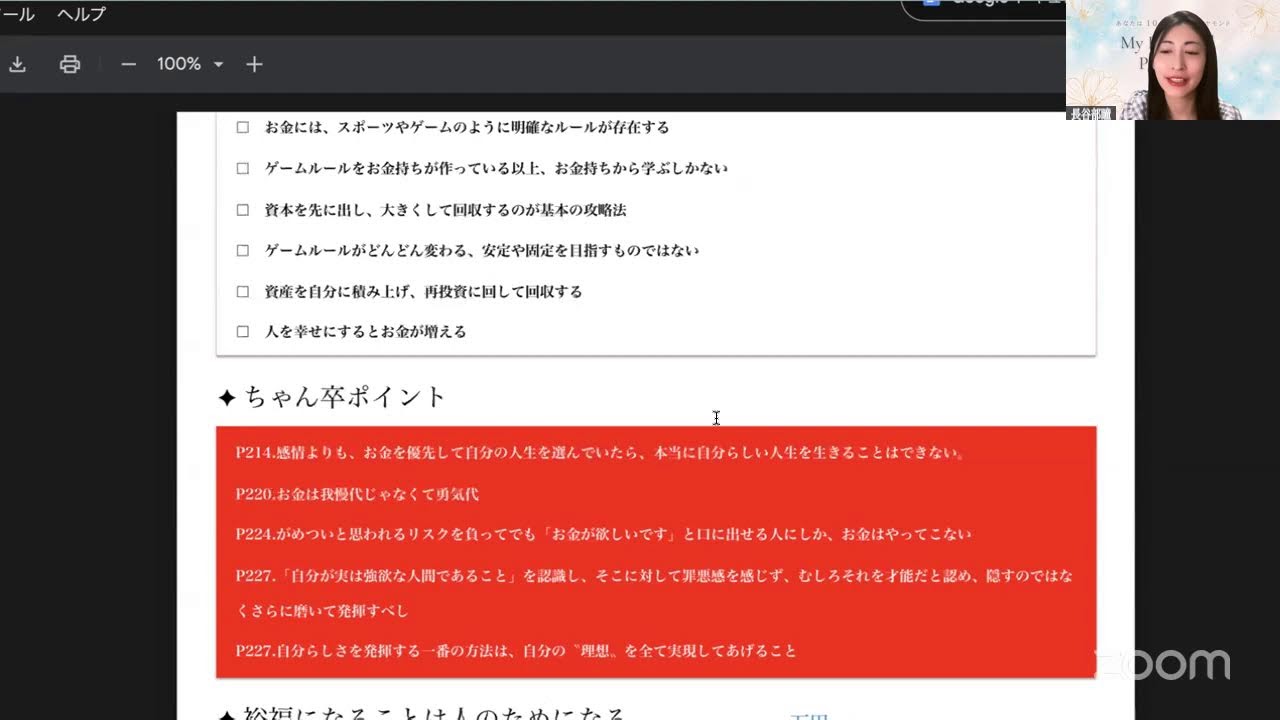This screenshot has height=720, width=1280.
Task: Click the download icon in the toolbar
Action: pyautogui.click(x=17, y=64)
